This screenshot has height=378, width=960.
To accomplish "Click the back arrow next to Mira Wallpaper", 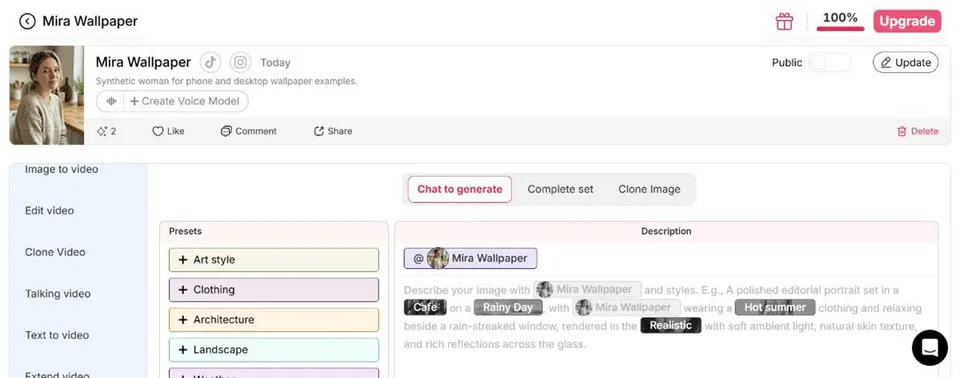I will click(27, 21).
